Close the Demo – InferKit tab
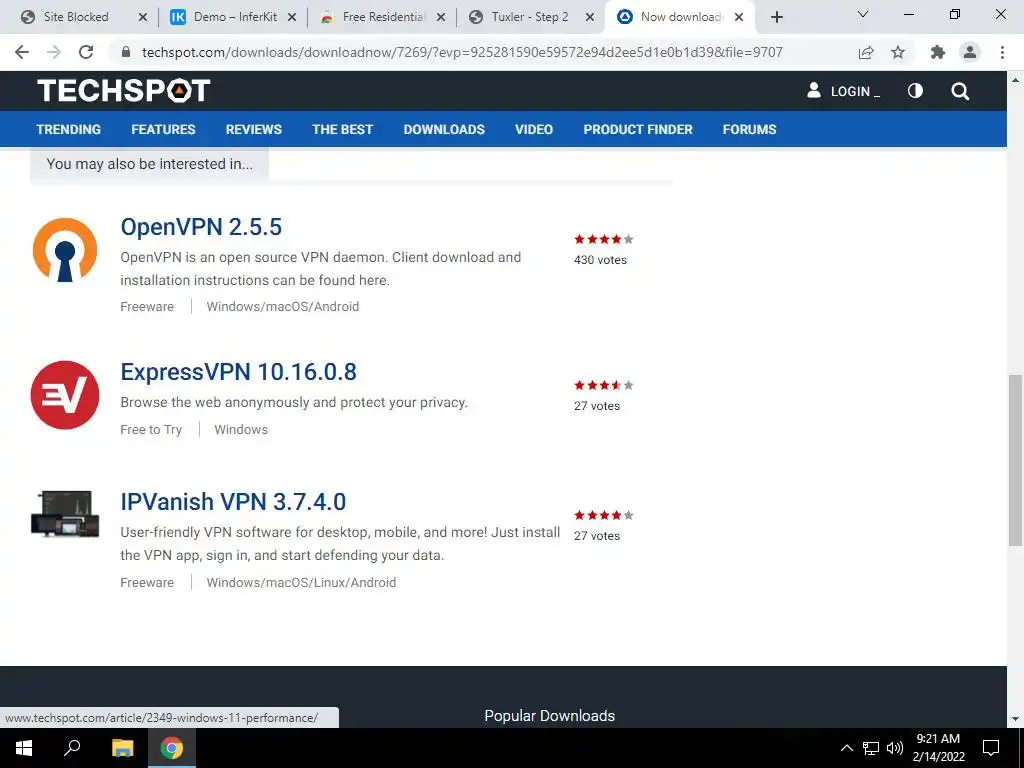 coord(292,17)
